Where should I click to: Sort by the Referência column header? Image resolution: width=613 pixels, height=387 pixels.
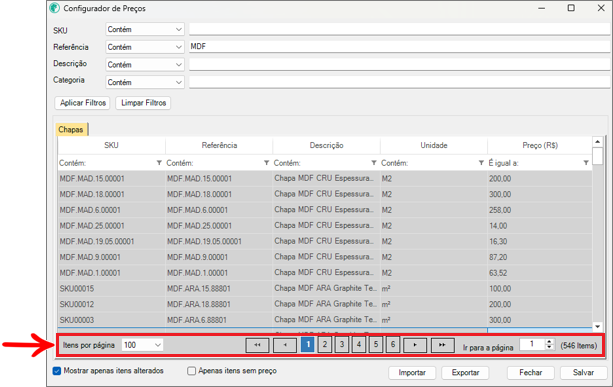click(219, 145)
